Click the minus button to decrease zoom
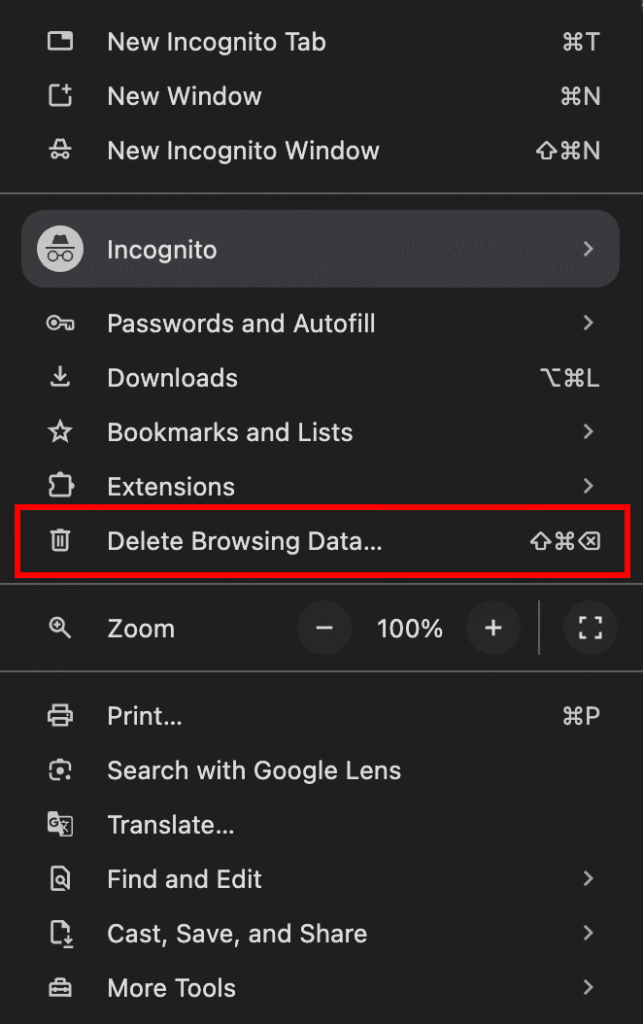This screenshot has height=1024, width=643. click(x=324, y=628)
